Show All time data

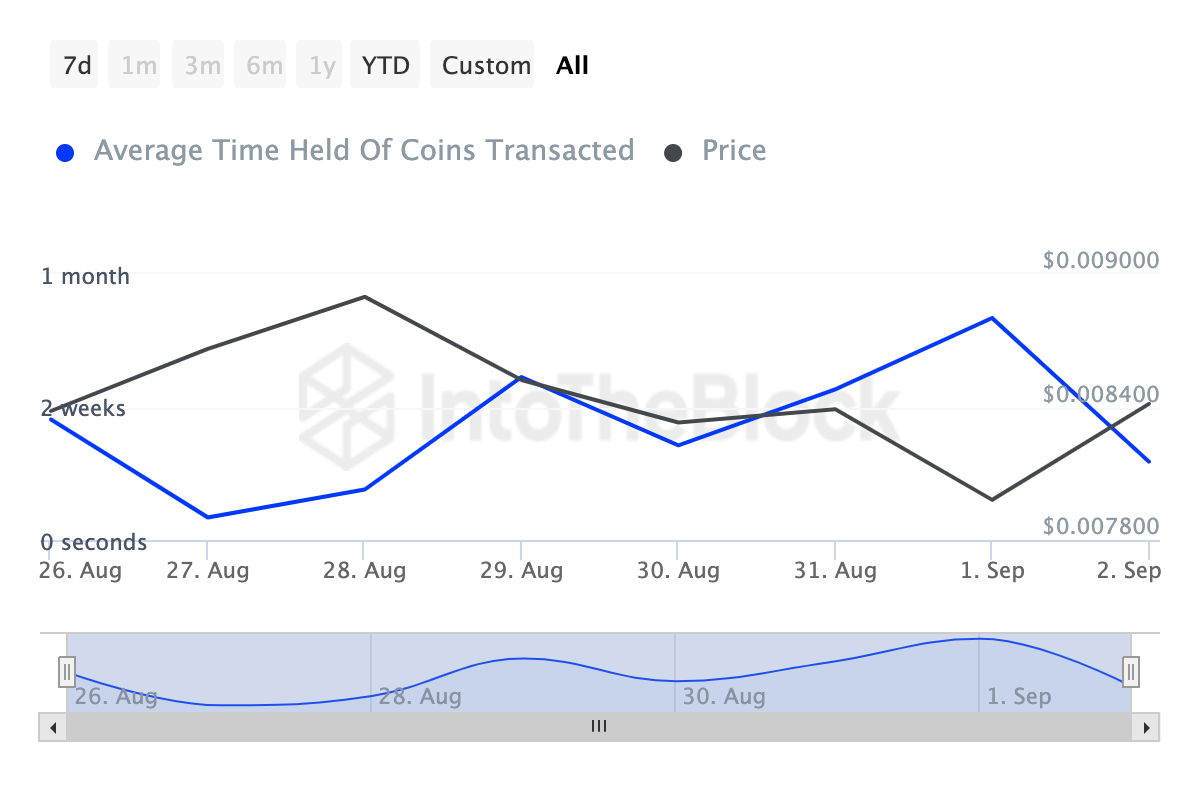pyautogui.click(x=573, y=66)
